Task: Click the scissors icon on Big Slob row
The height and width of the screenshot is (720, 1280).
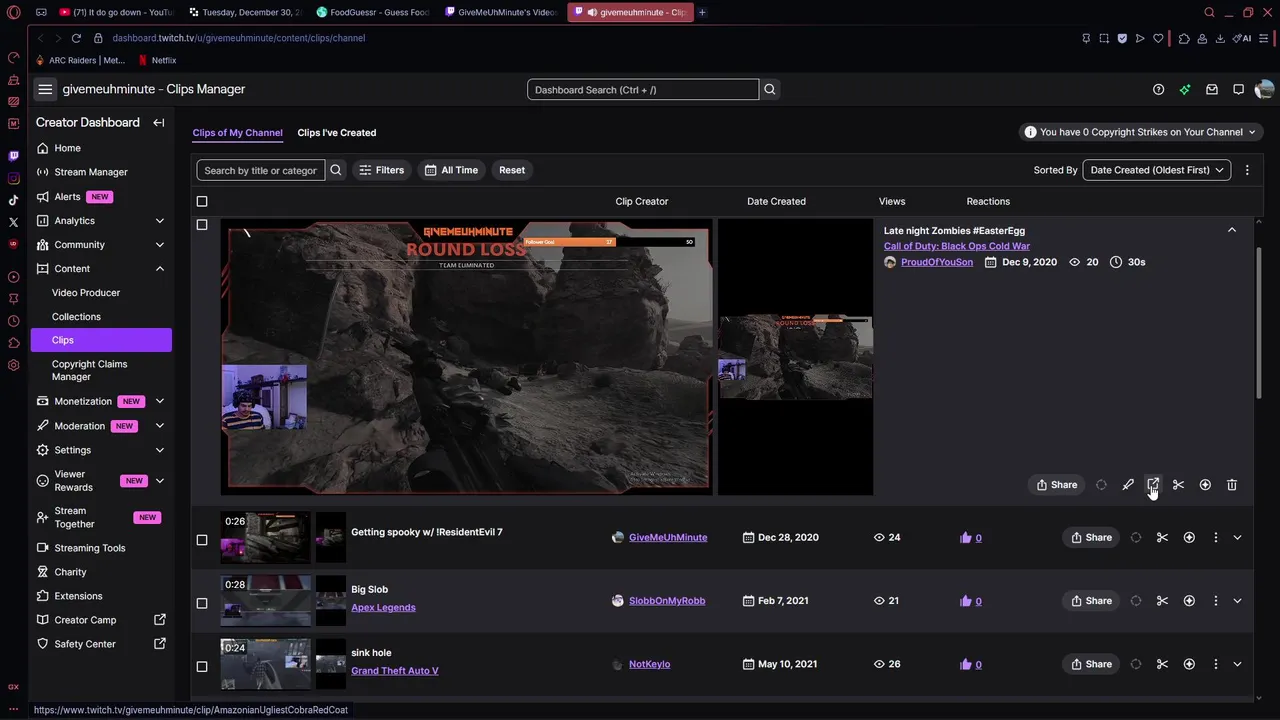Action: click(x=1162, y=601)
